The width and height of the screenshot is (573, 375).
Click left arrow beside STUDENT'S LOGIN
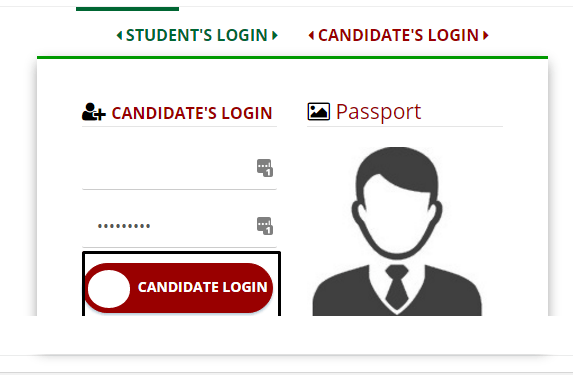(119, 35)
